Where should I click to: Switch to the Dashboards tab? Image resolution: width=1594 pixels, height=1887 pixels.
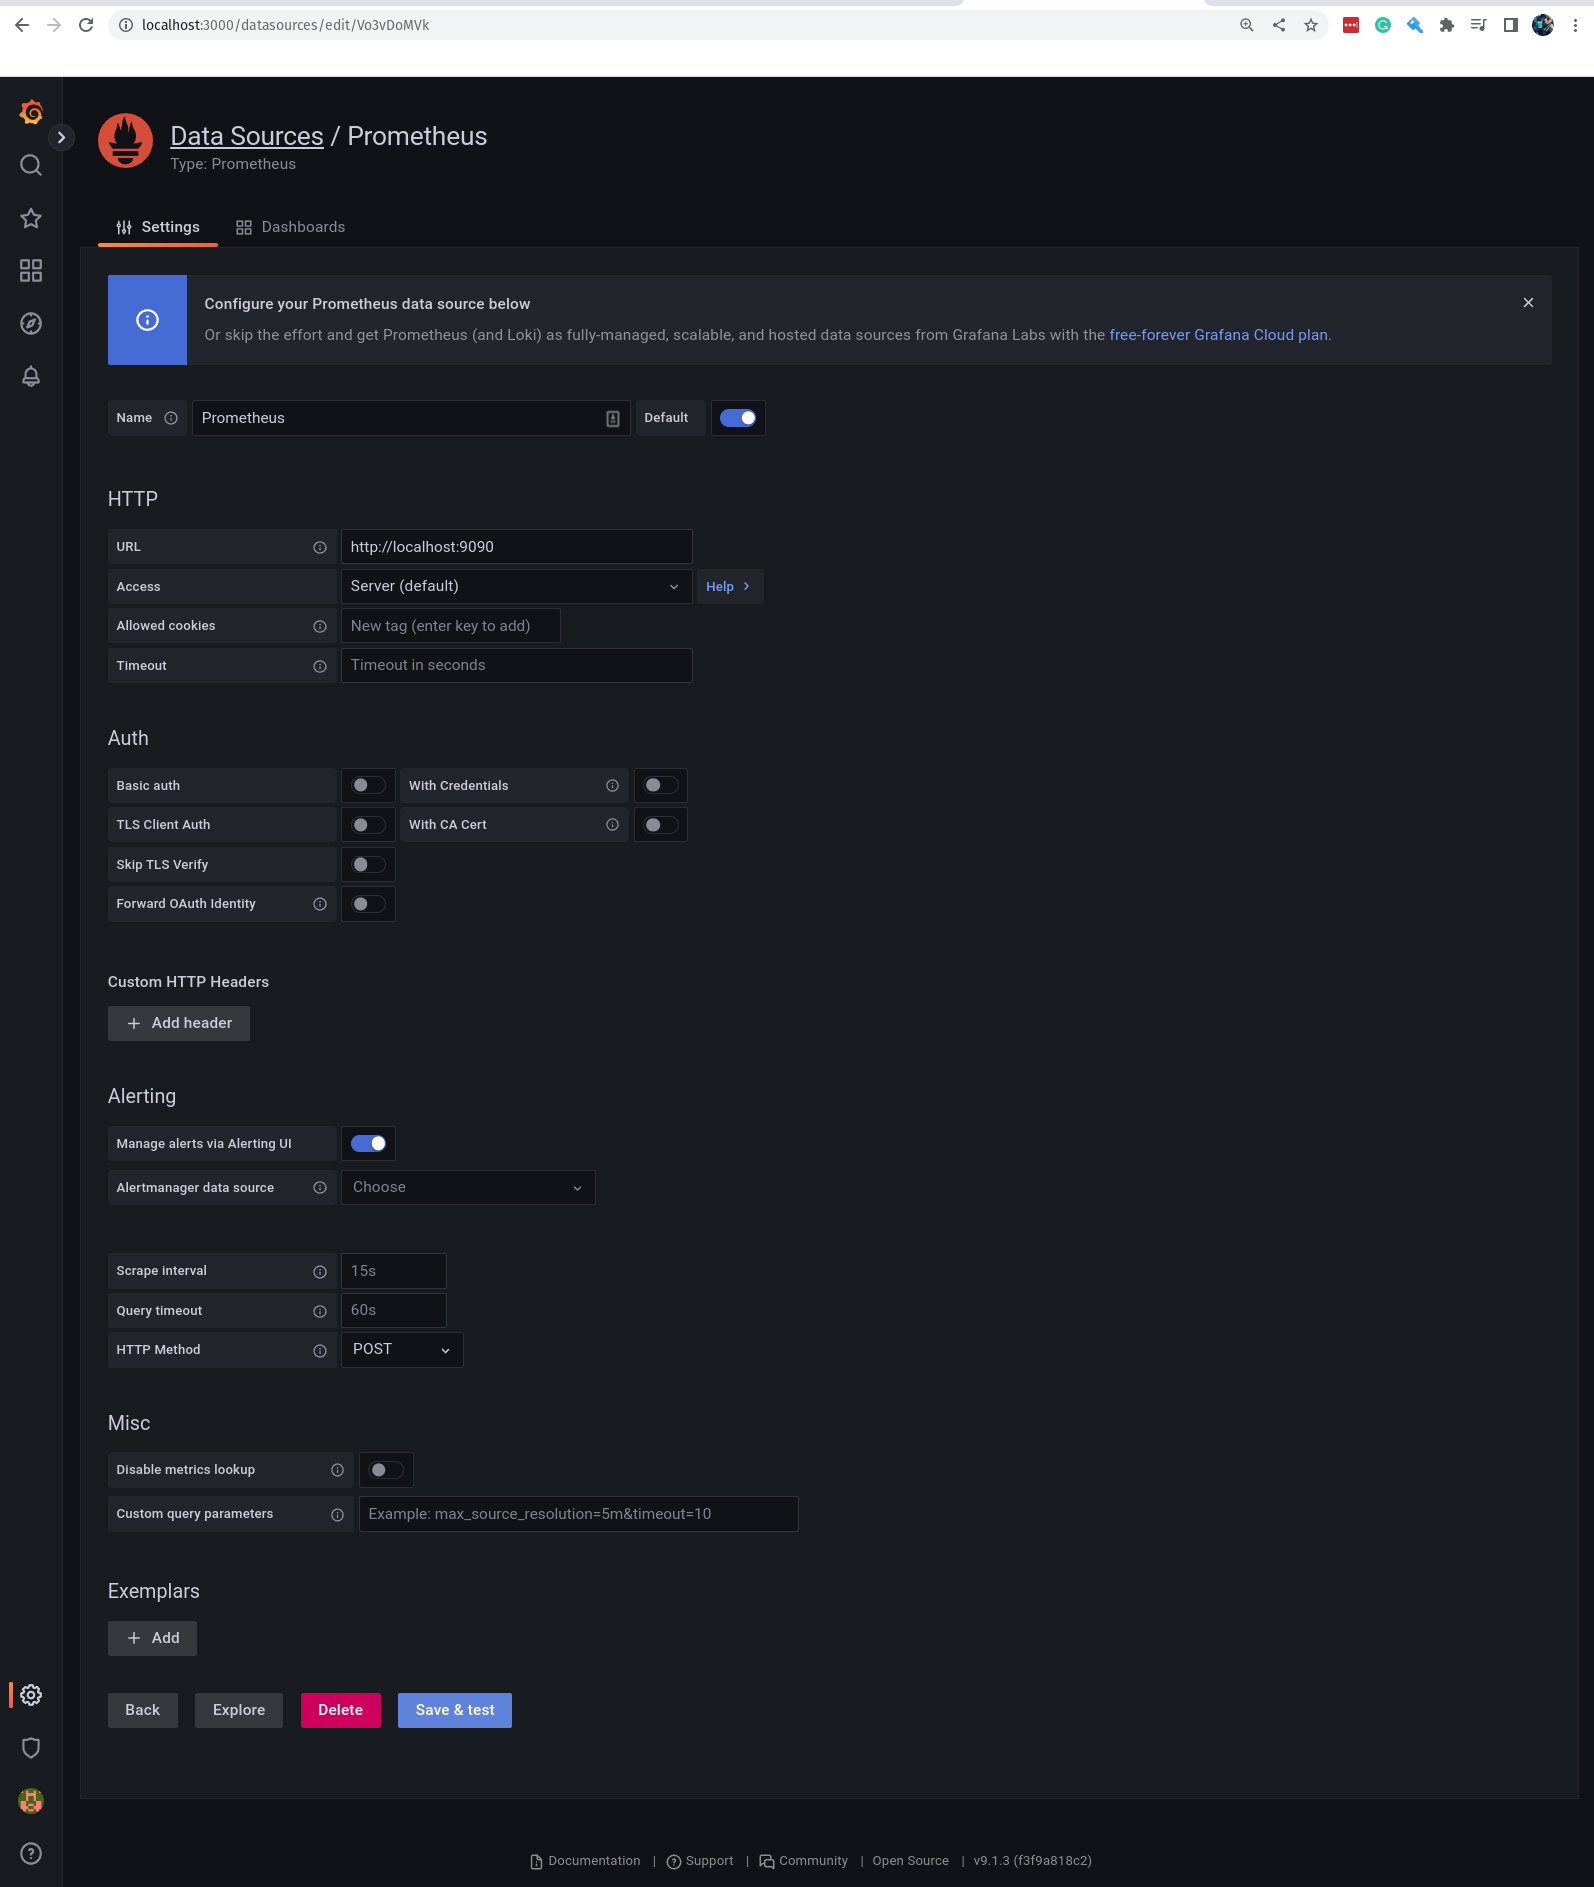point(290,227)
